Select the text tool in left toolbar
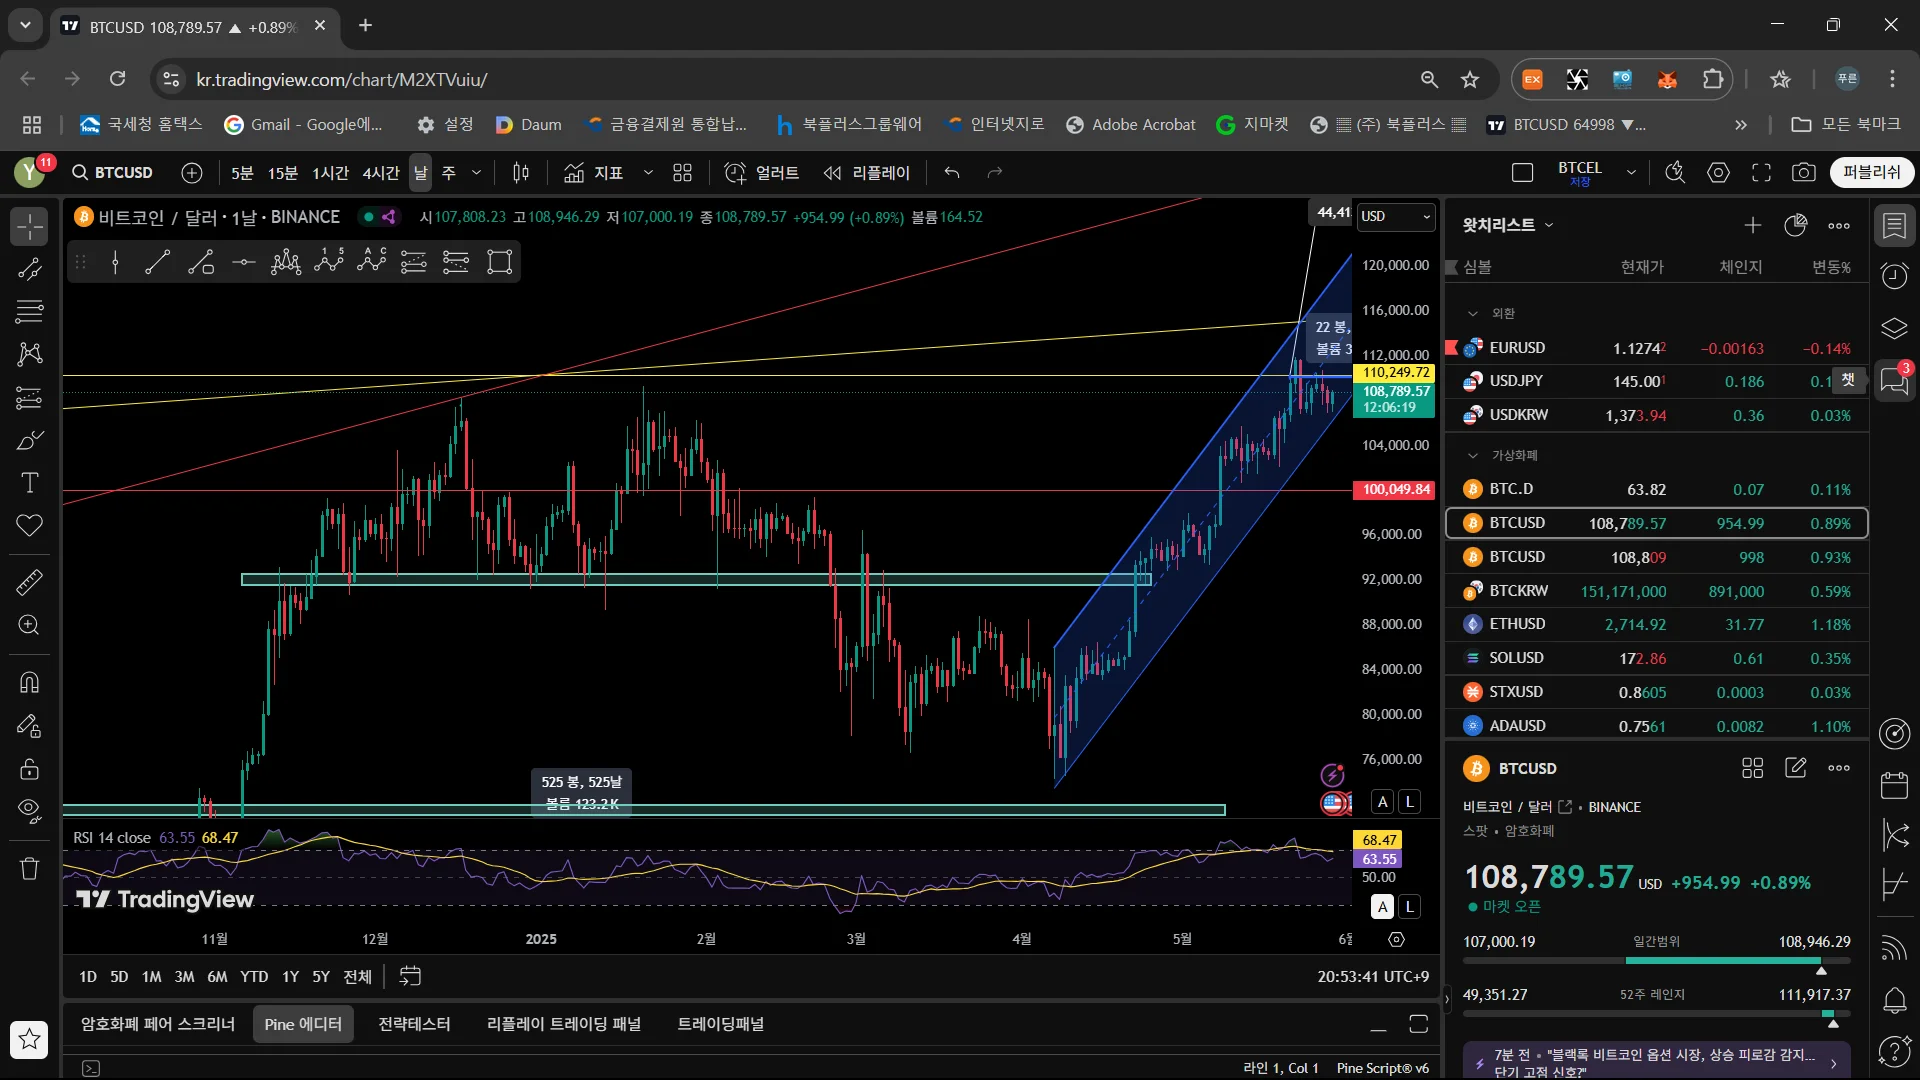This screenshot has height=1080, width=1920. [x=30, y=483]
